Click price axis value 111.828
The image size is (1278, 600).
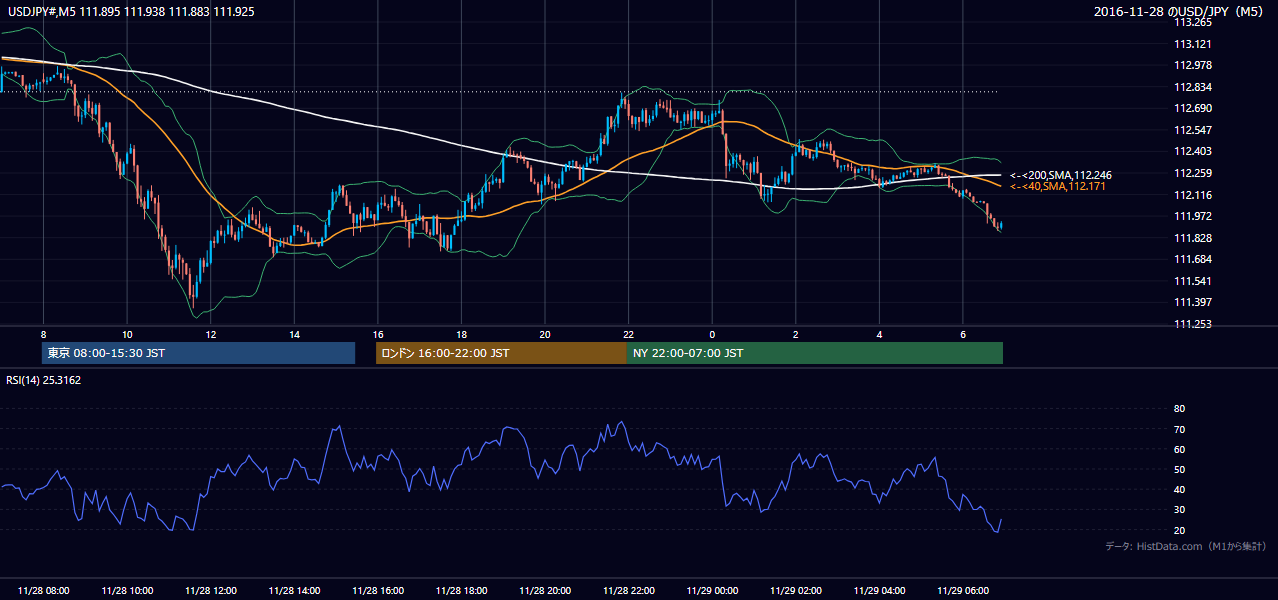[x=1192, y=238]
